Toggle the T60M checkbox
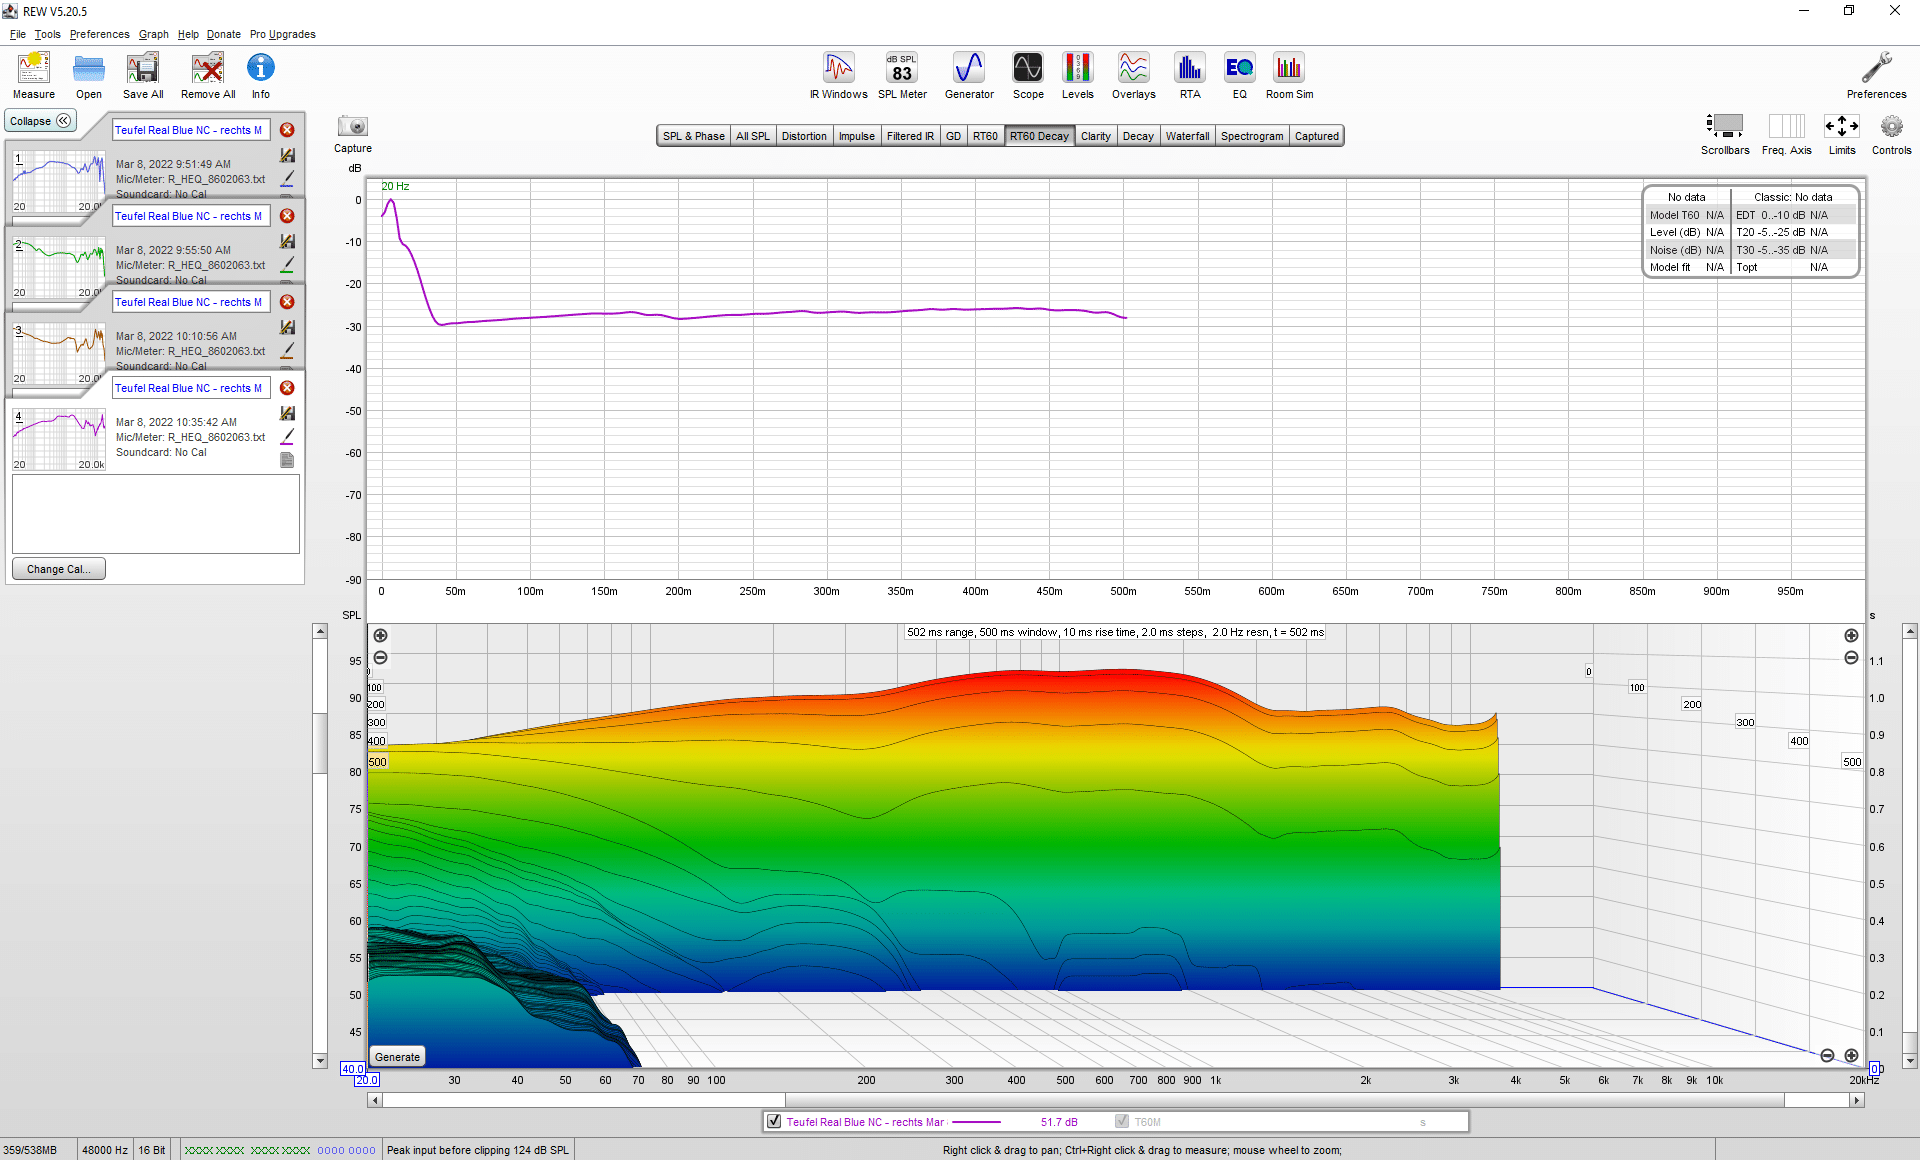The width and height of the screenshot is (1920, 1160). click(1122, 1122)
